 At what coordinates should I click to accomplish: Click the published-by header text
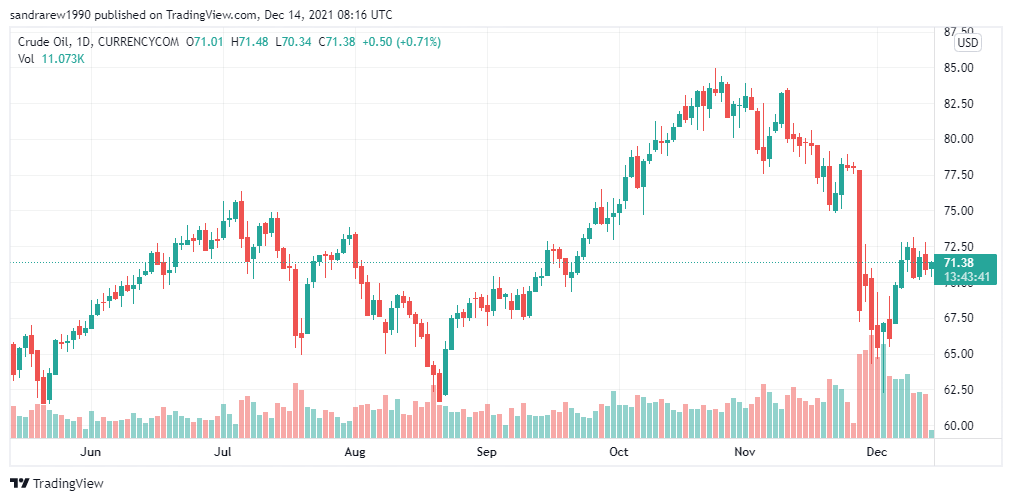tap(201, 14)
